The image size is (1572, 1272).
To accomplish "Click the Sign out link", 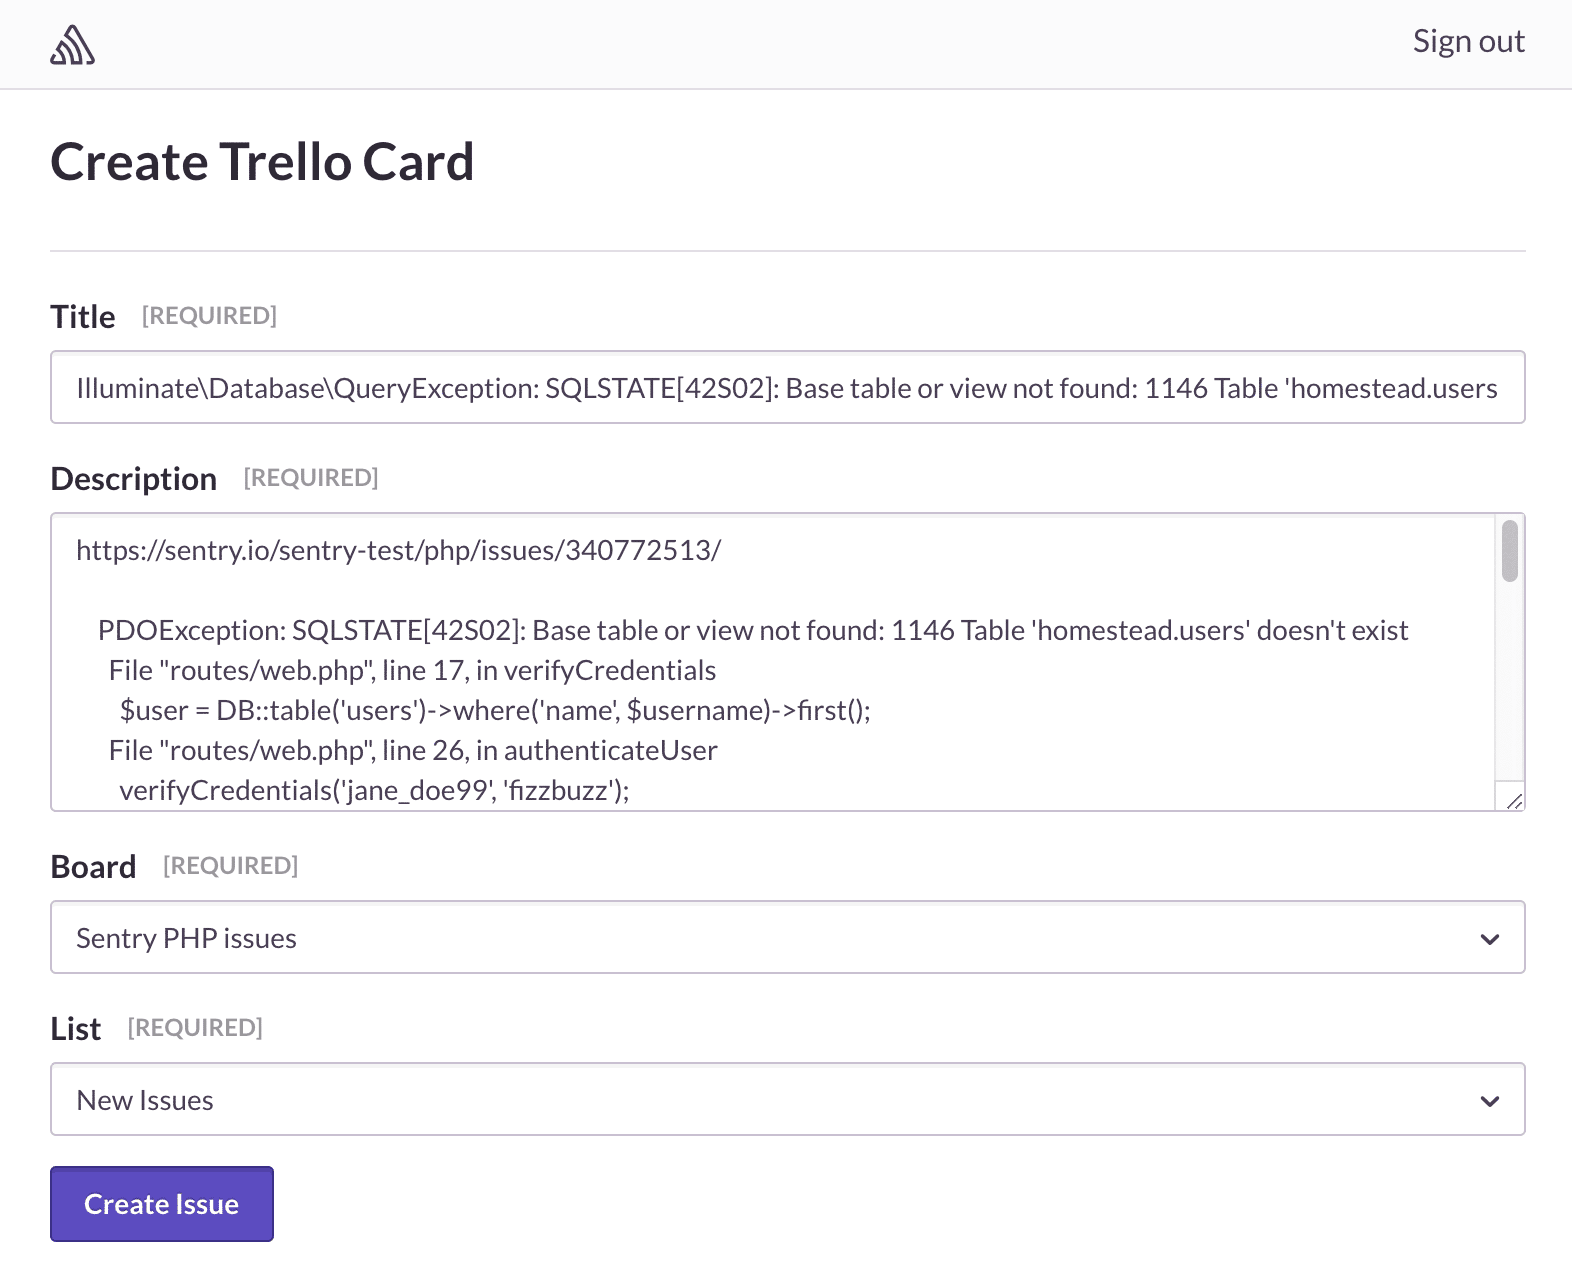I will tap(1468, 41).
